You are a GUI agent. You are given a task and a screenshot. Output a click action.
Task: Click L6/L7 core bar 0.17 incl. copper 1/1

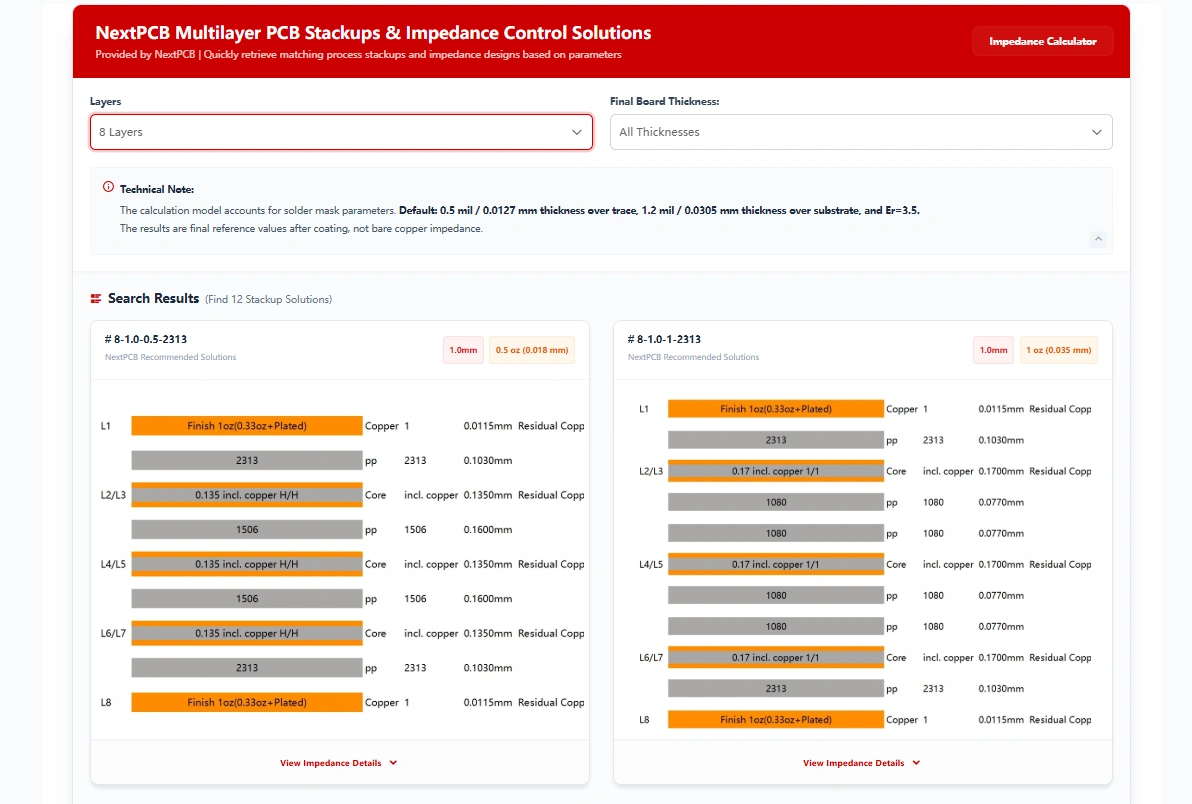click(x=776, y=658)
